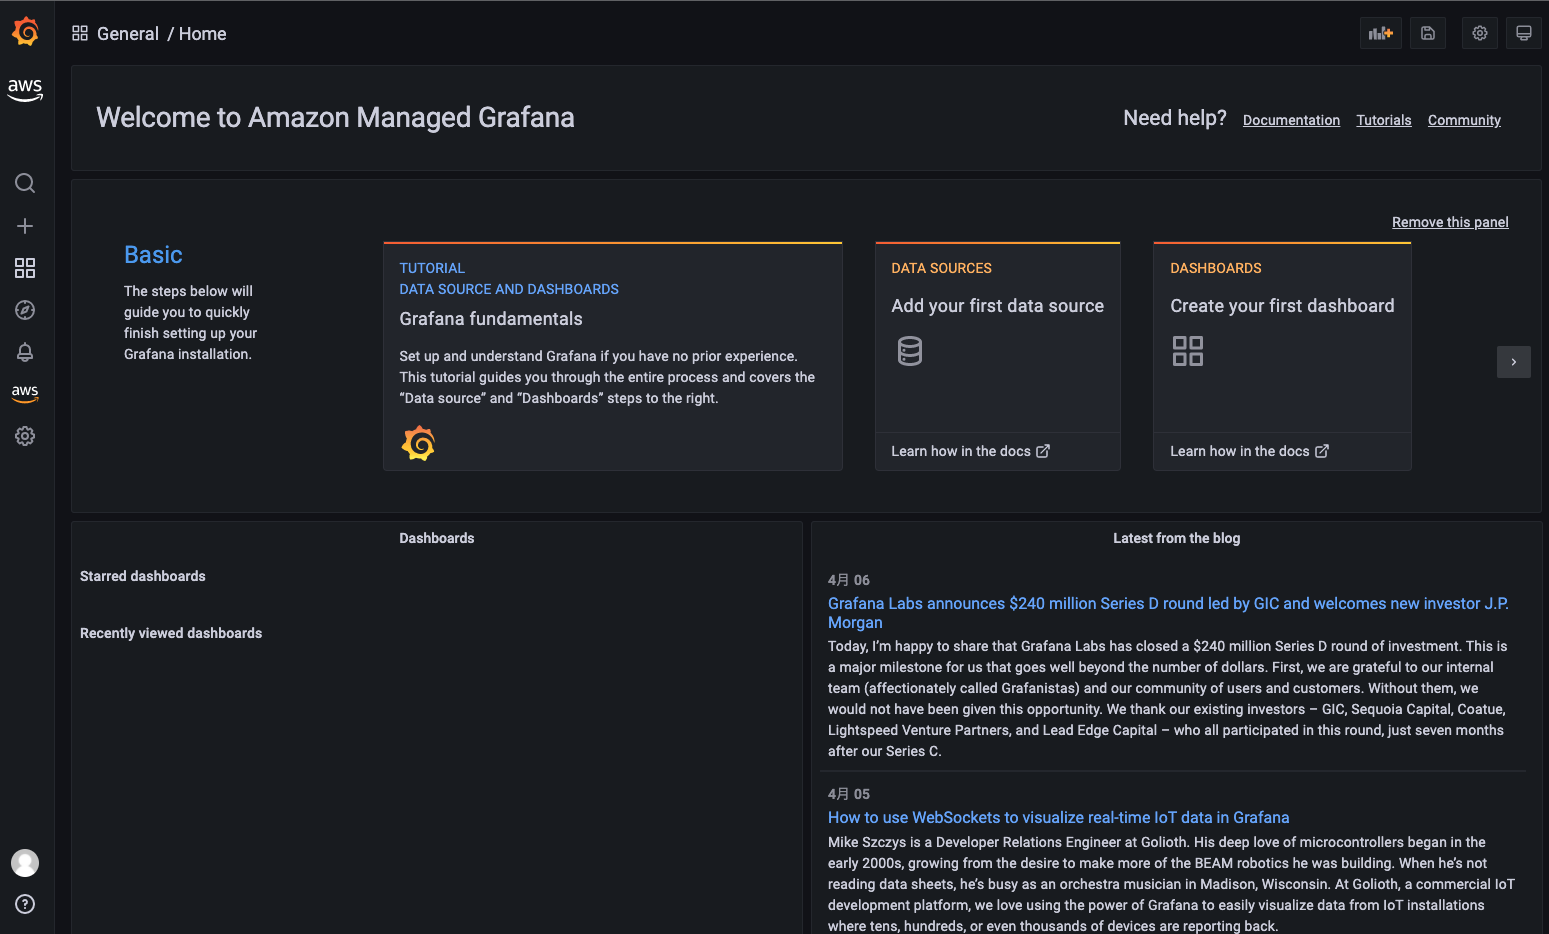Viewport: 1549px width, 934px height.
Task: Click the 4月 05 blog date
Action: coord(849,794)
